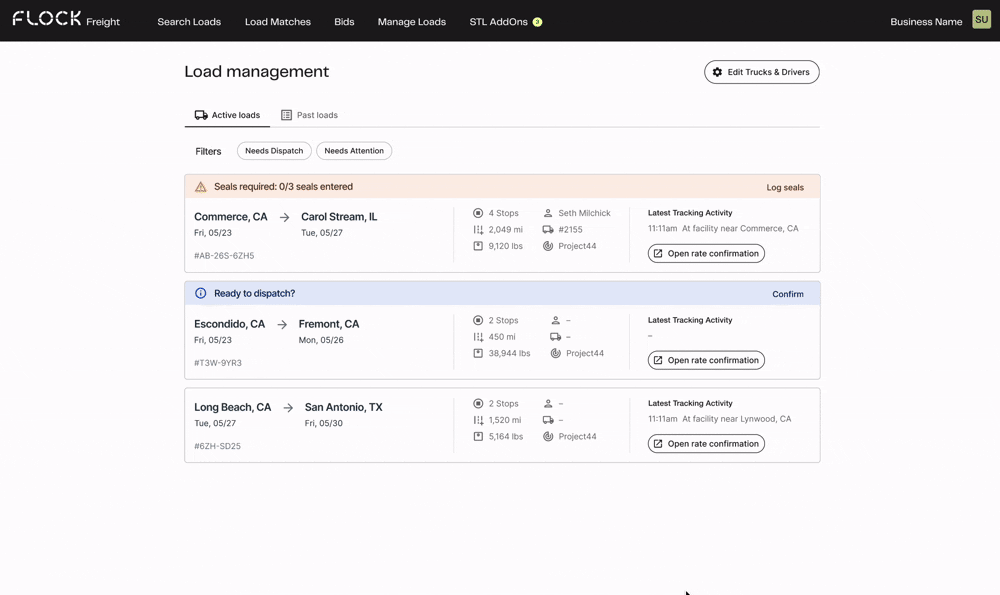Image resolution: width=1000 pixels, height=595 pixels.
Task: Select Manage Loads in navigation
Action: [x=411, y=22]
